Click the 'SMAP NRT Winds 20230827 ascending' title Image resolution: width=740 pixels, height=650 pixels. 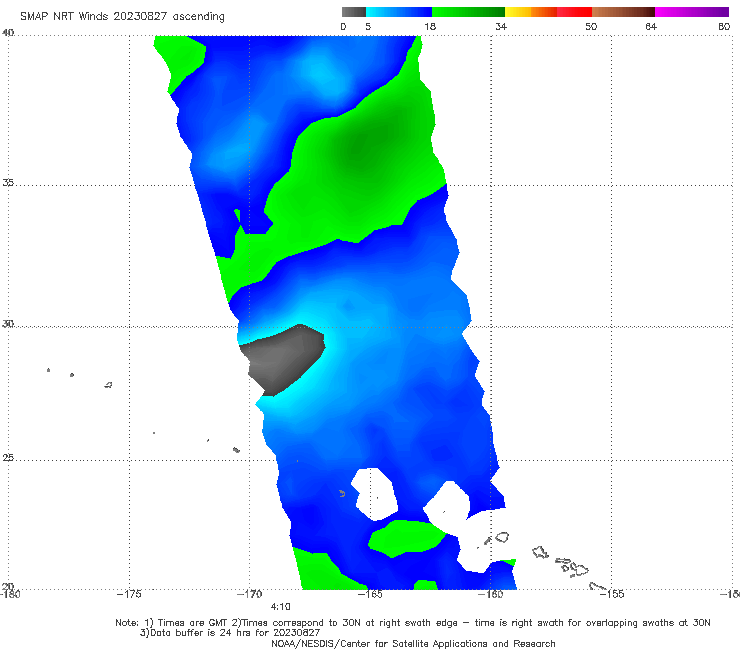(122, 16)
